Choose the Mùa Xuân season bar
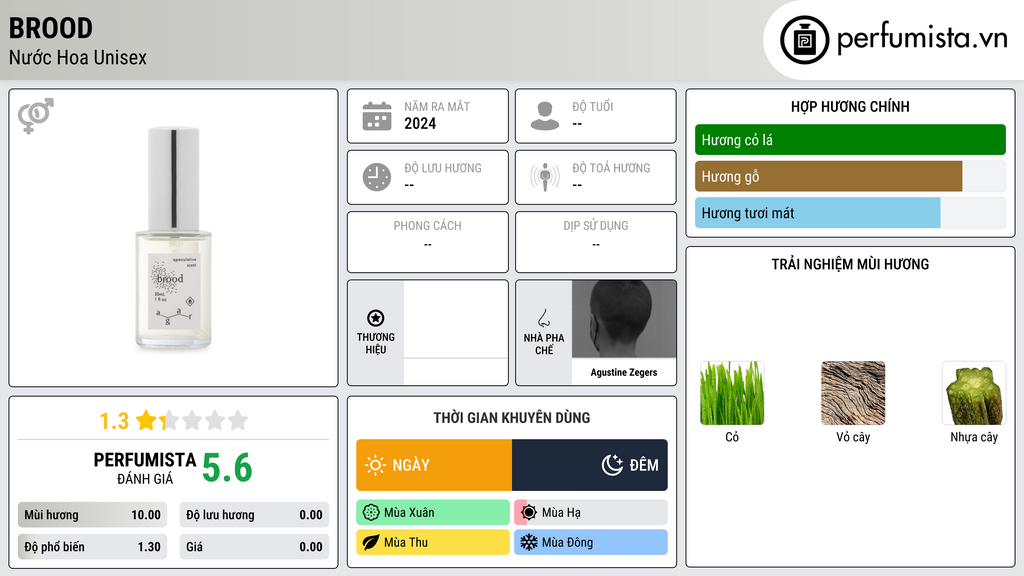The width and height of the screenshot is (1024, 576). pyautogui.click(x=433, y=513)
